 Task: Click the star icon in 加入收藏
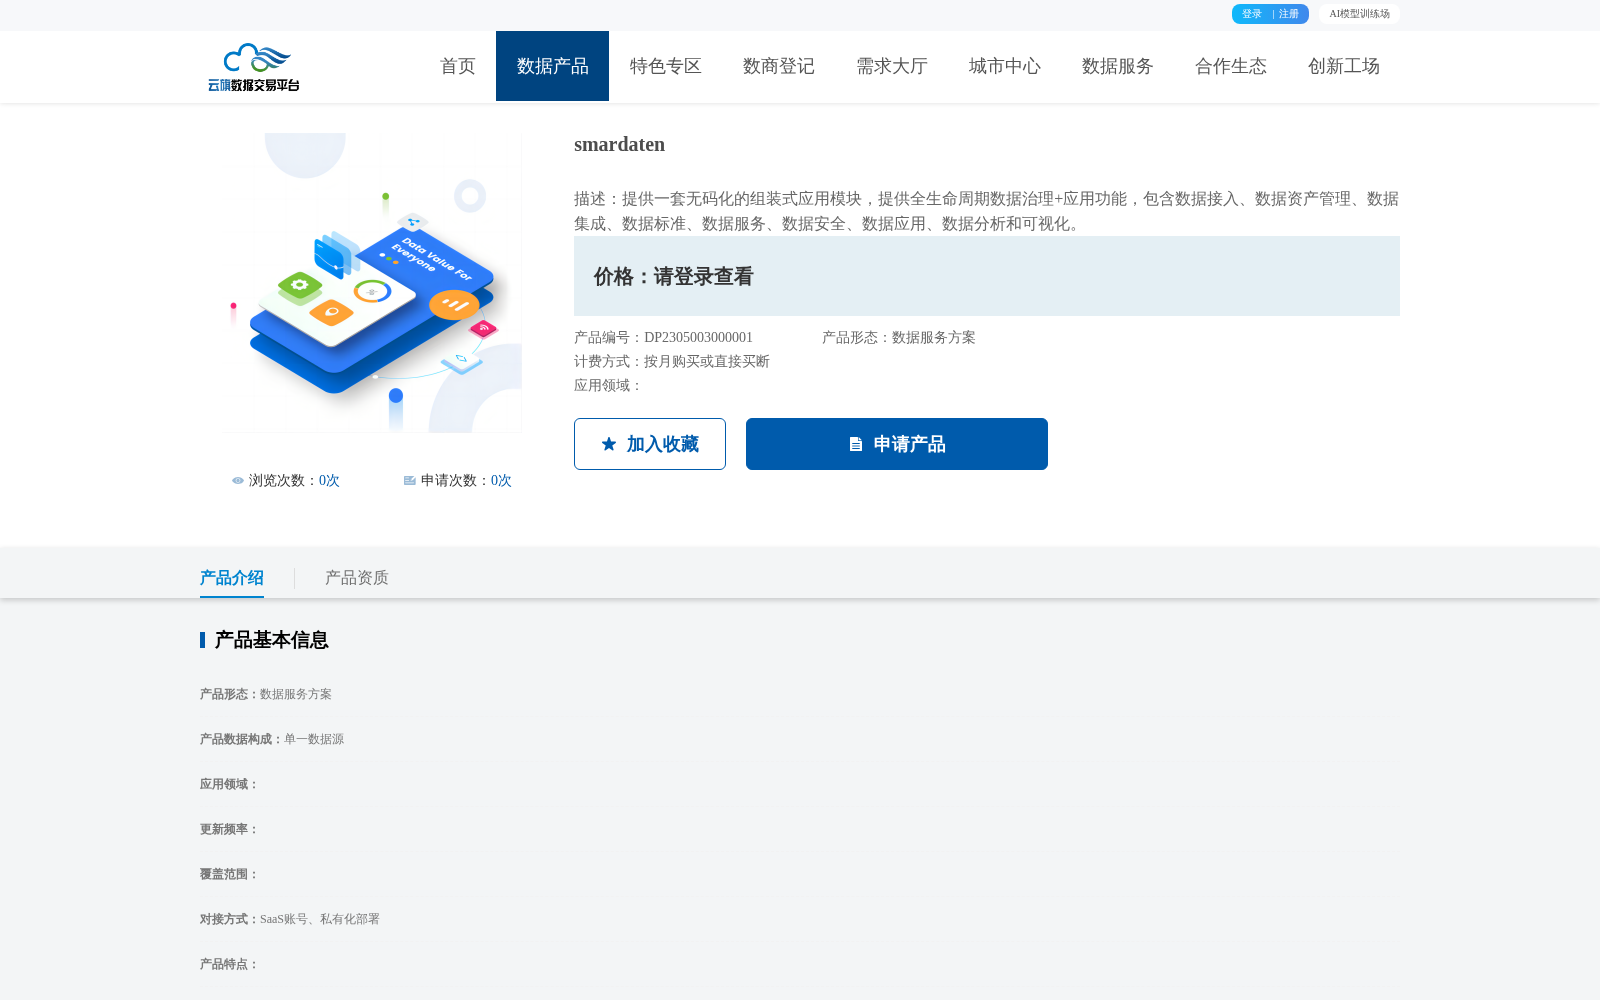click(x=609, y=444)
